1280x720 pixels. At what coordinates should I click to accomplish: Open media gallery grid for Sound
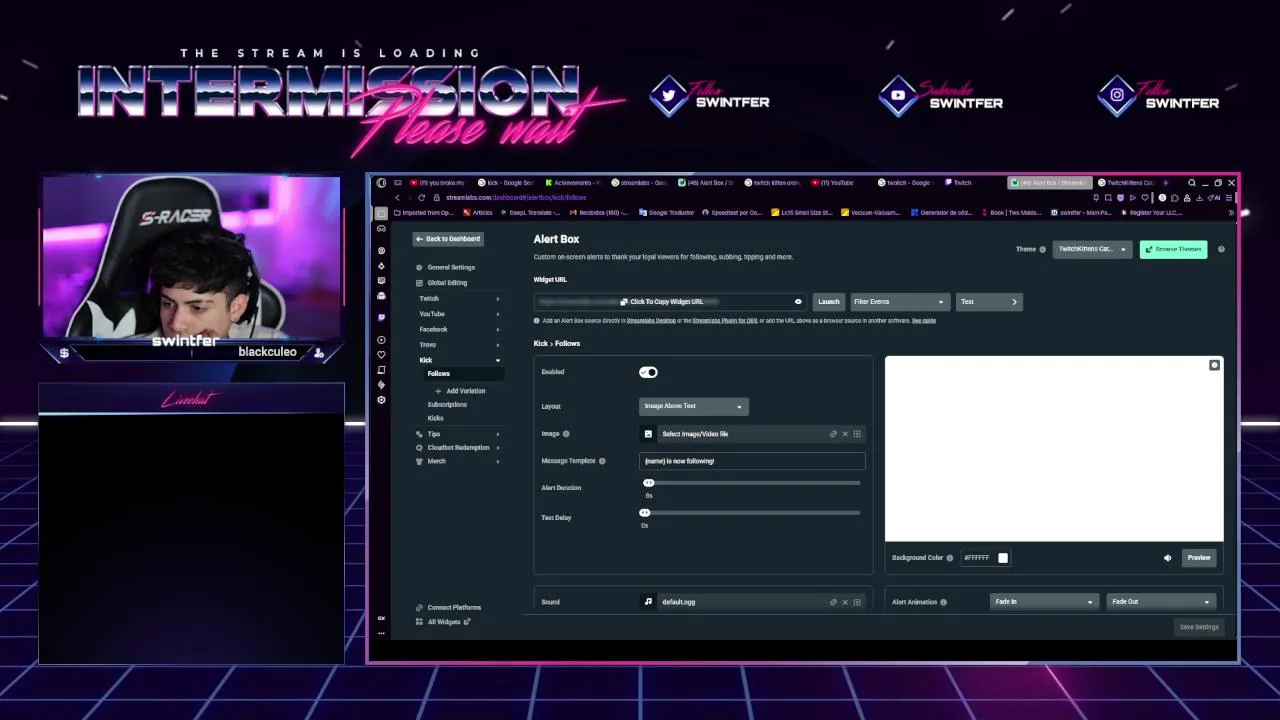point(857,602)
